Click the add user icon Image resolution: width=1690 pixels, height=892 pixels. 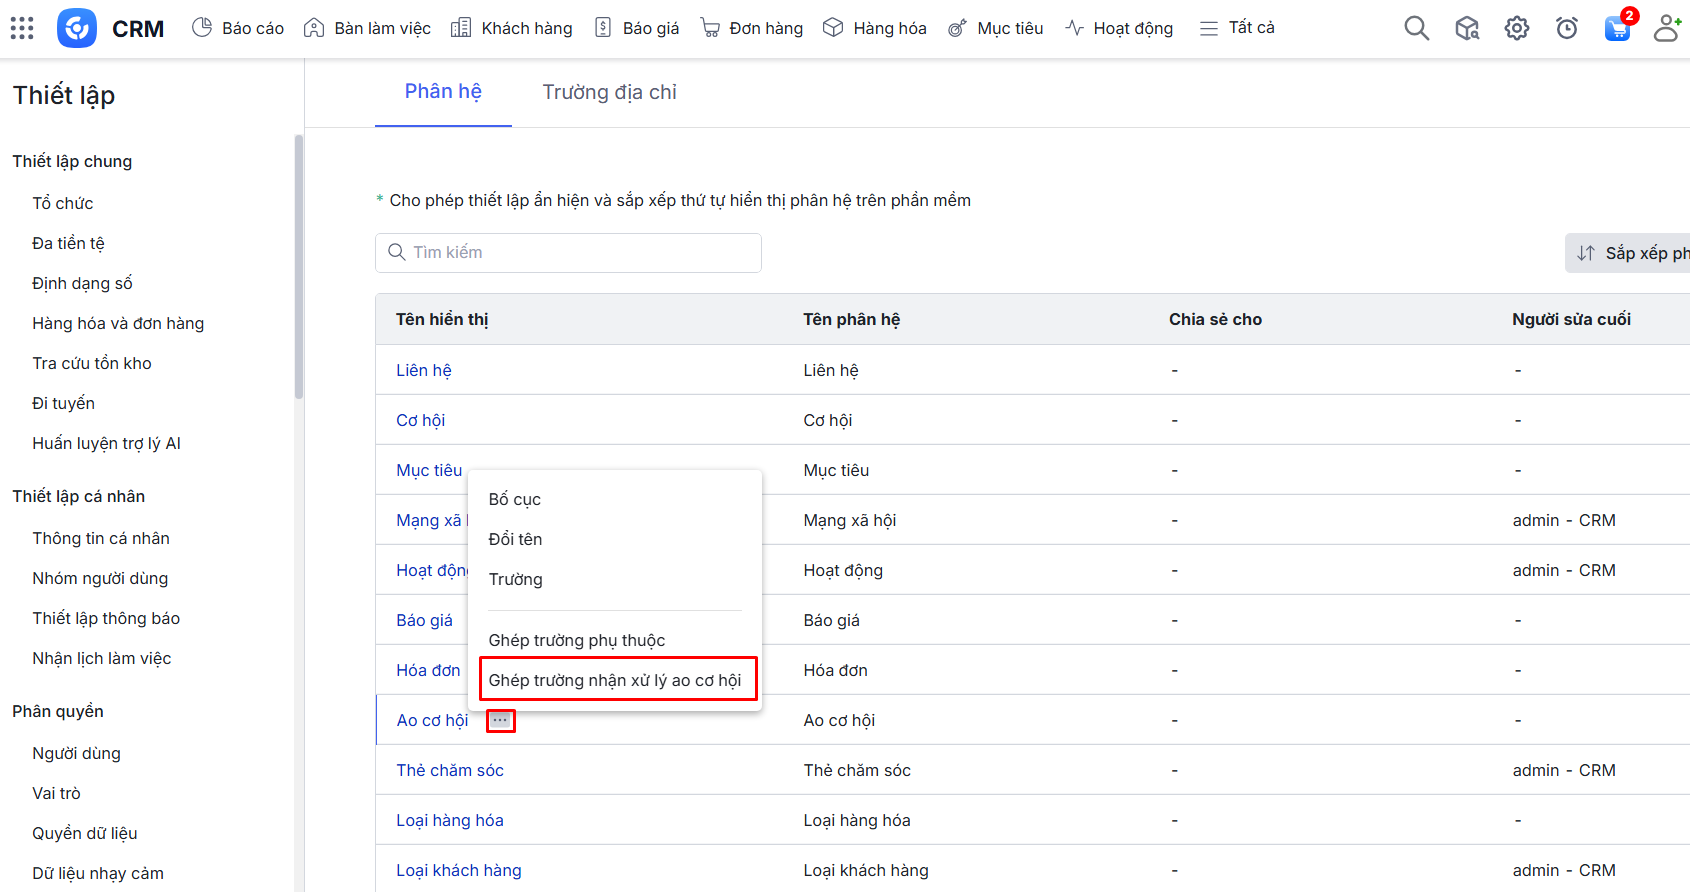pyautogui.click(x=1666, y=28)
